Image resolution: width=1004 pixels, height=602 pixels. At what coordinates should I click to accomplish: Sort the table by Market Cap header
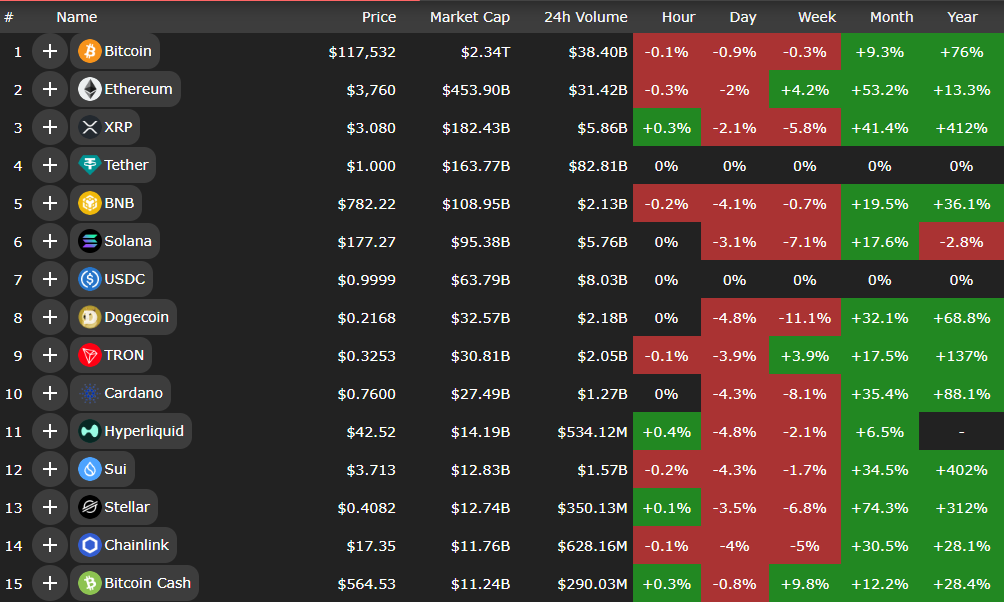click(469, 17)
